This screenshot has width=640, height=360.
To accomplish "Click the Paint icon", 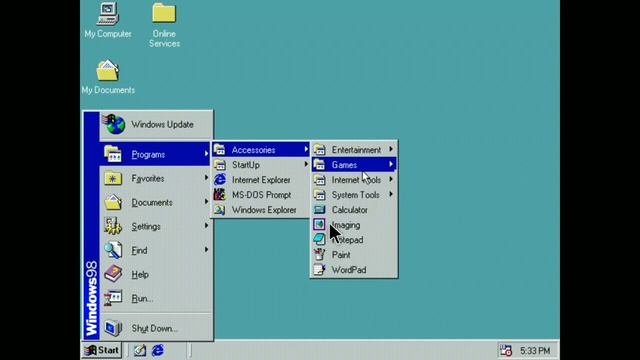I will [x=319, y=255].
